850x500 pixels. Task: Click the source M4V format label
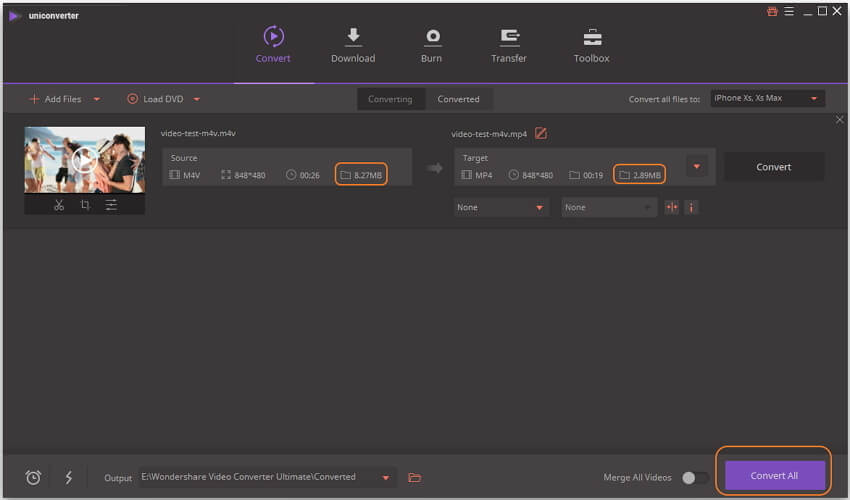[x=185, y=175]
